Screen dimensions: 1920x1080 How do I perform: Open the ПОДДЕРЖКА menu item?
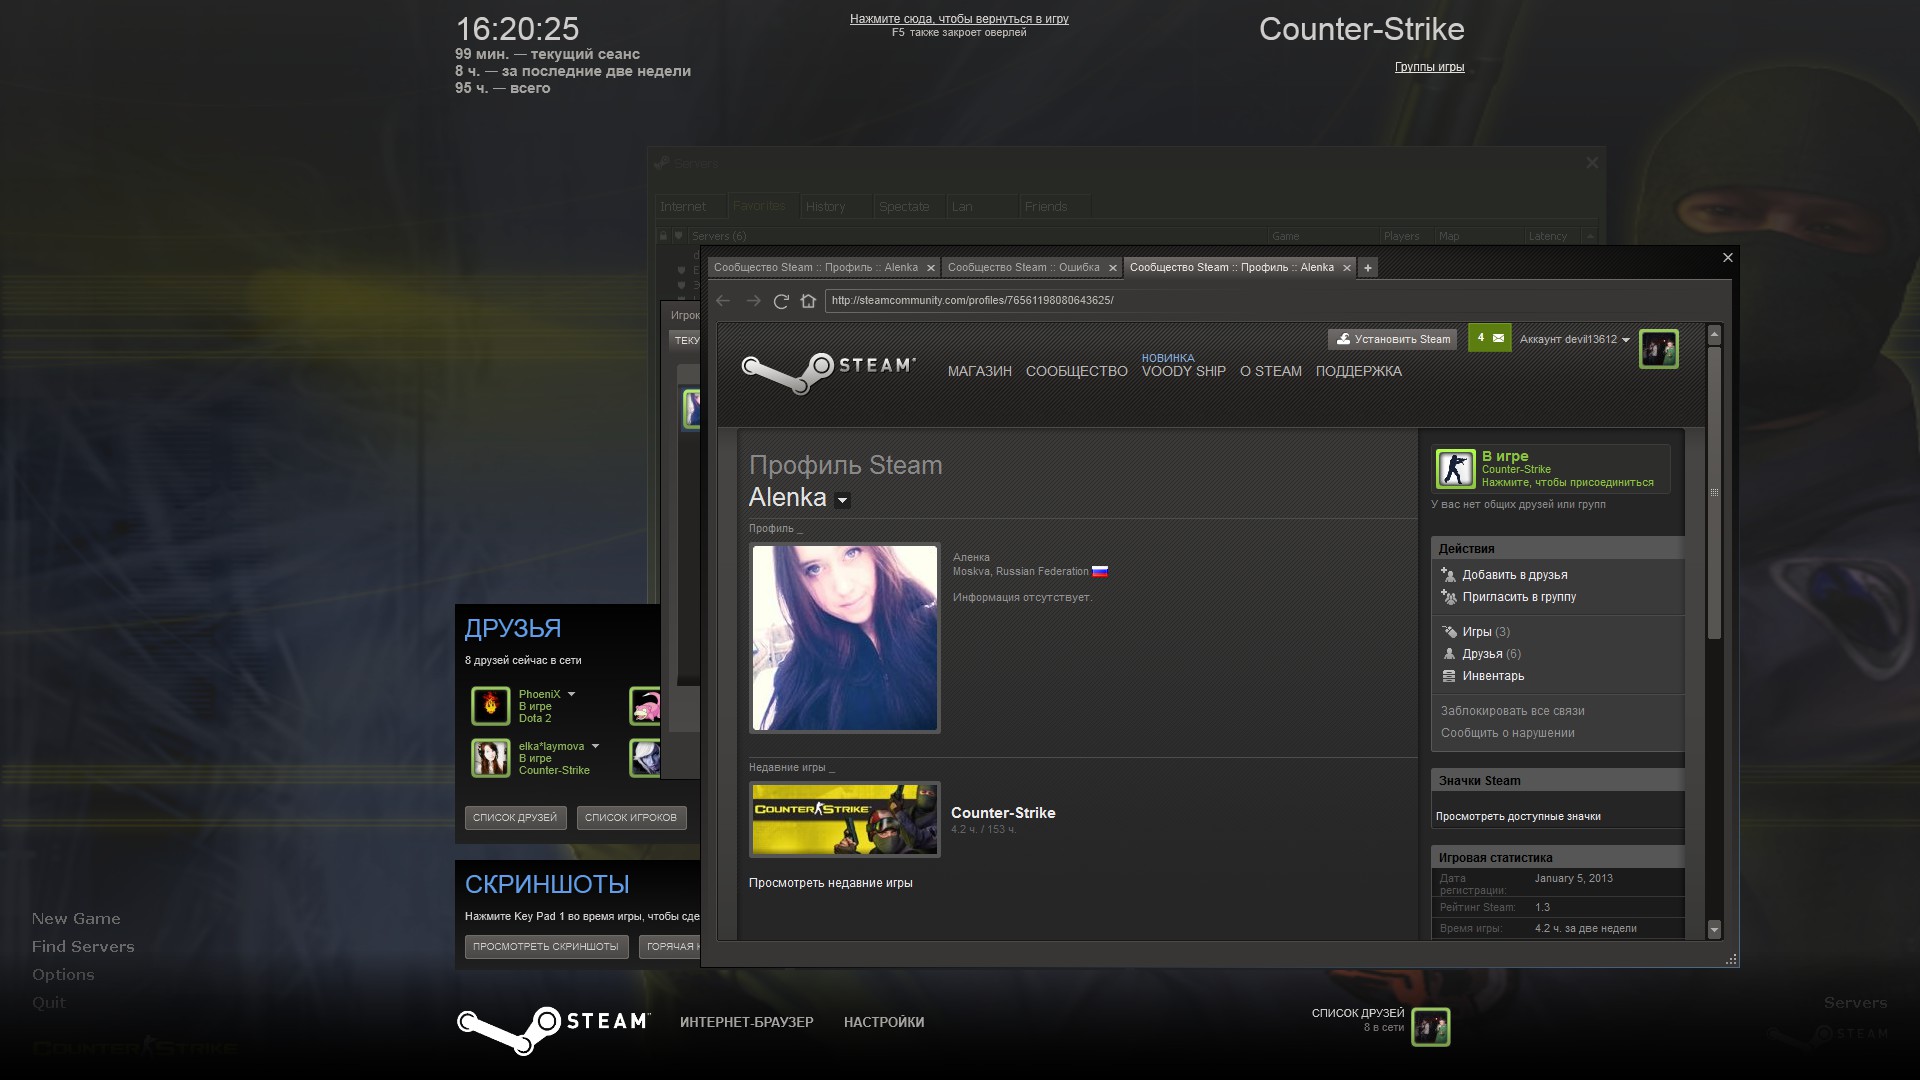(x=1358, y=372)
